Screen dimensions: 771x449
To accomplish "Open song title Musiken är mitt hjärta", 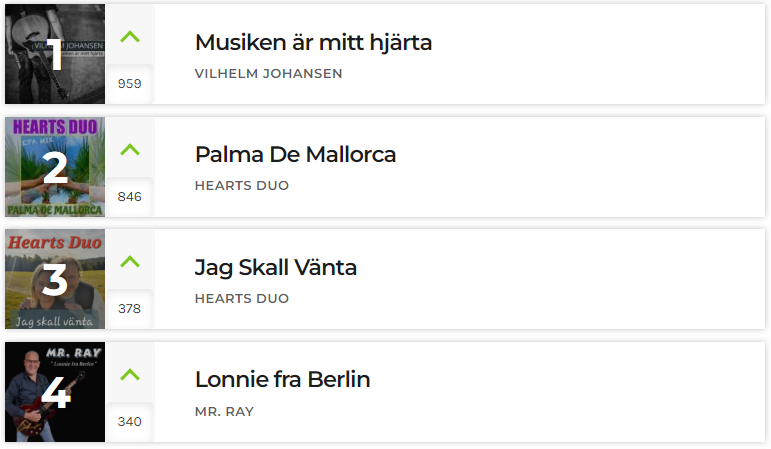I will point(313,42).
